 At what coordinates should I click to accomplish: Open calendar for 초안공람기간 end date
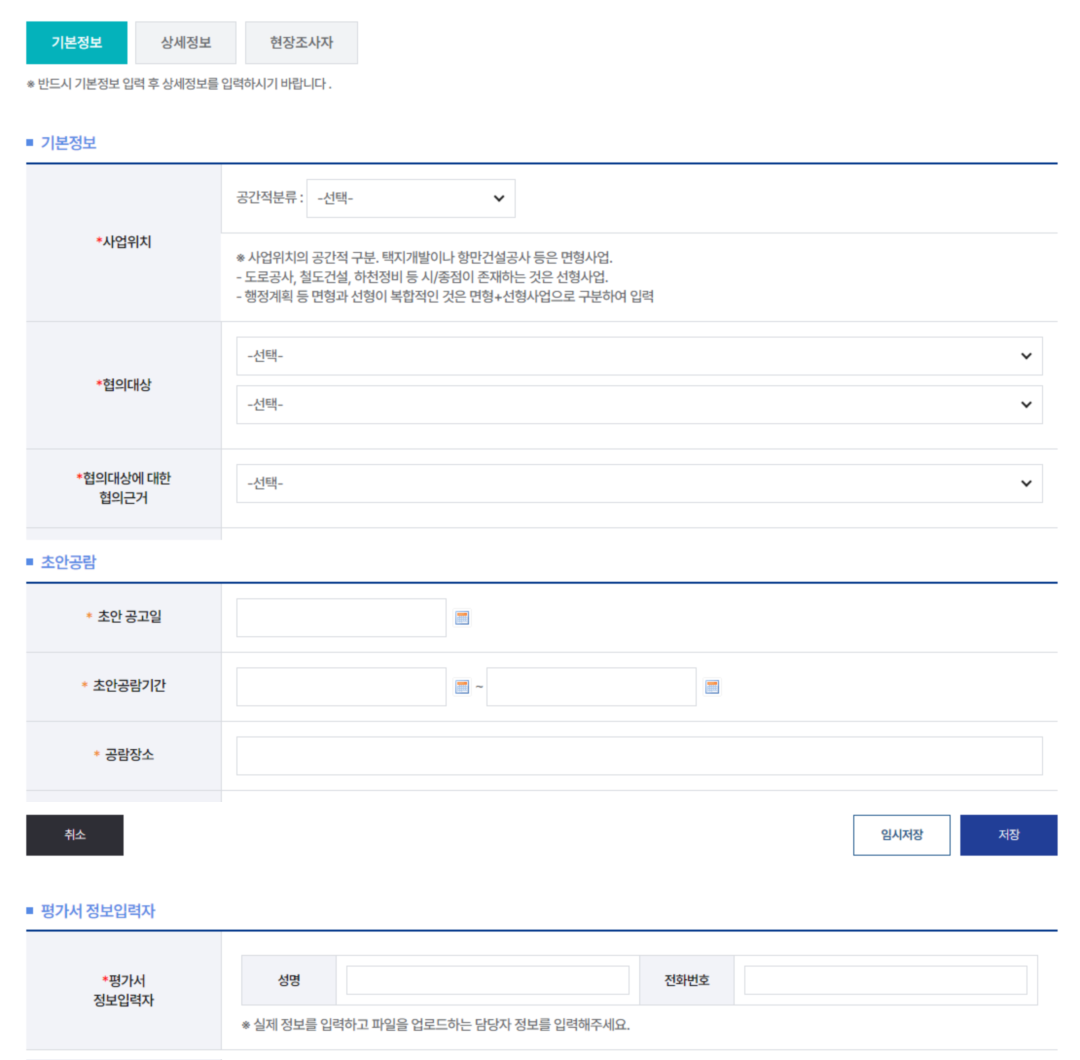coord(712,687)
